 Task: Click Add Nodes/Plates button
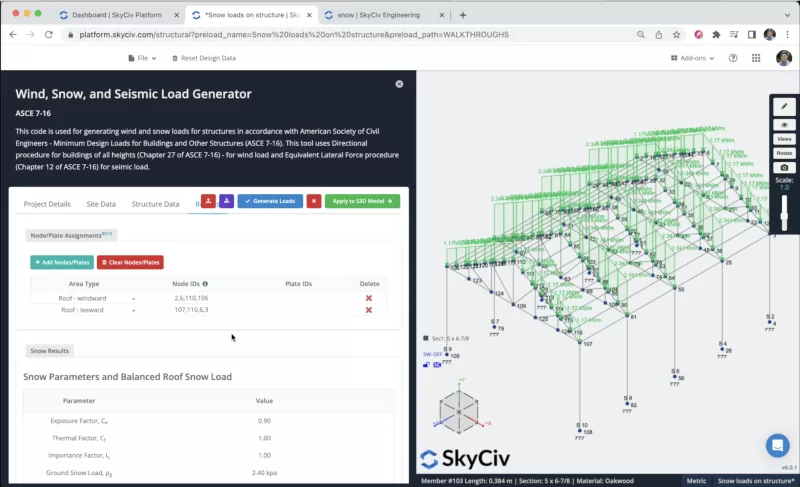(x=62, y=262)
